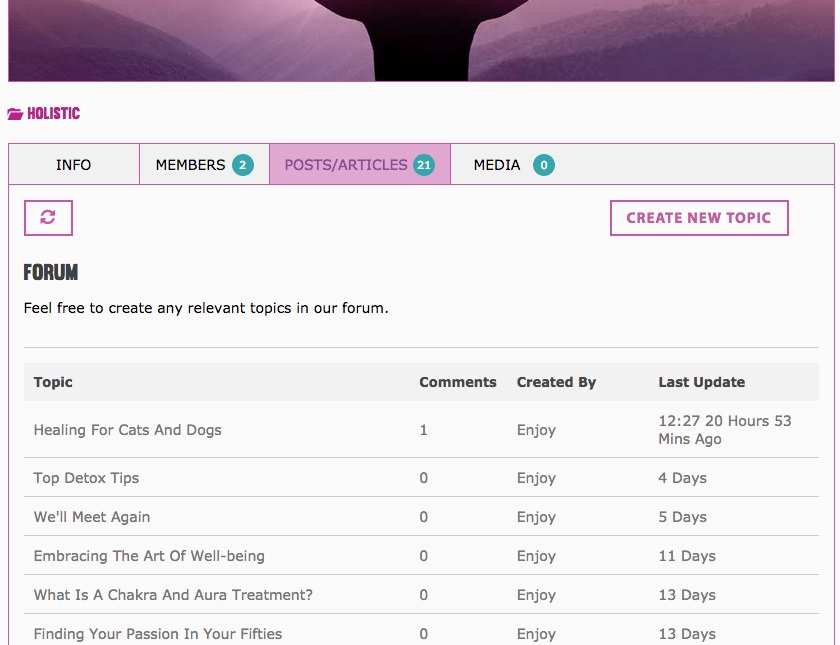840x645 pixels.
Task: Switch to the Members tab
Action: click(204, 164)
